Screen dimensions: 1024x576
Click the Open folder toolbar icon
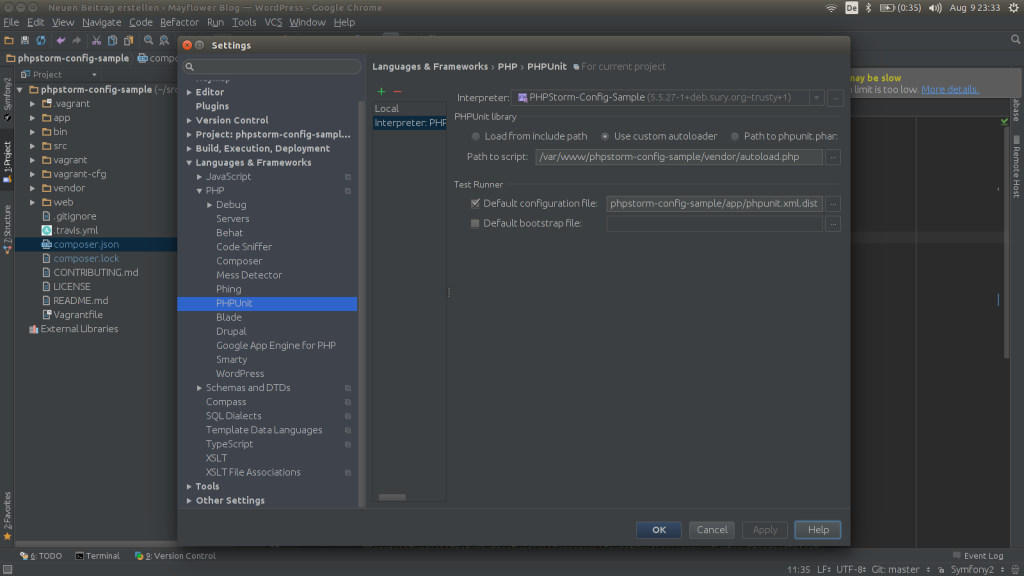[9, 40]
